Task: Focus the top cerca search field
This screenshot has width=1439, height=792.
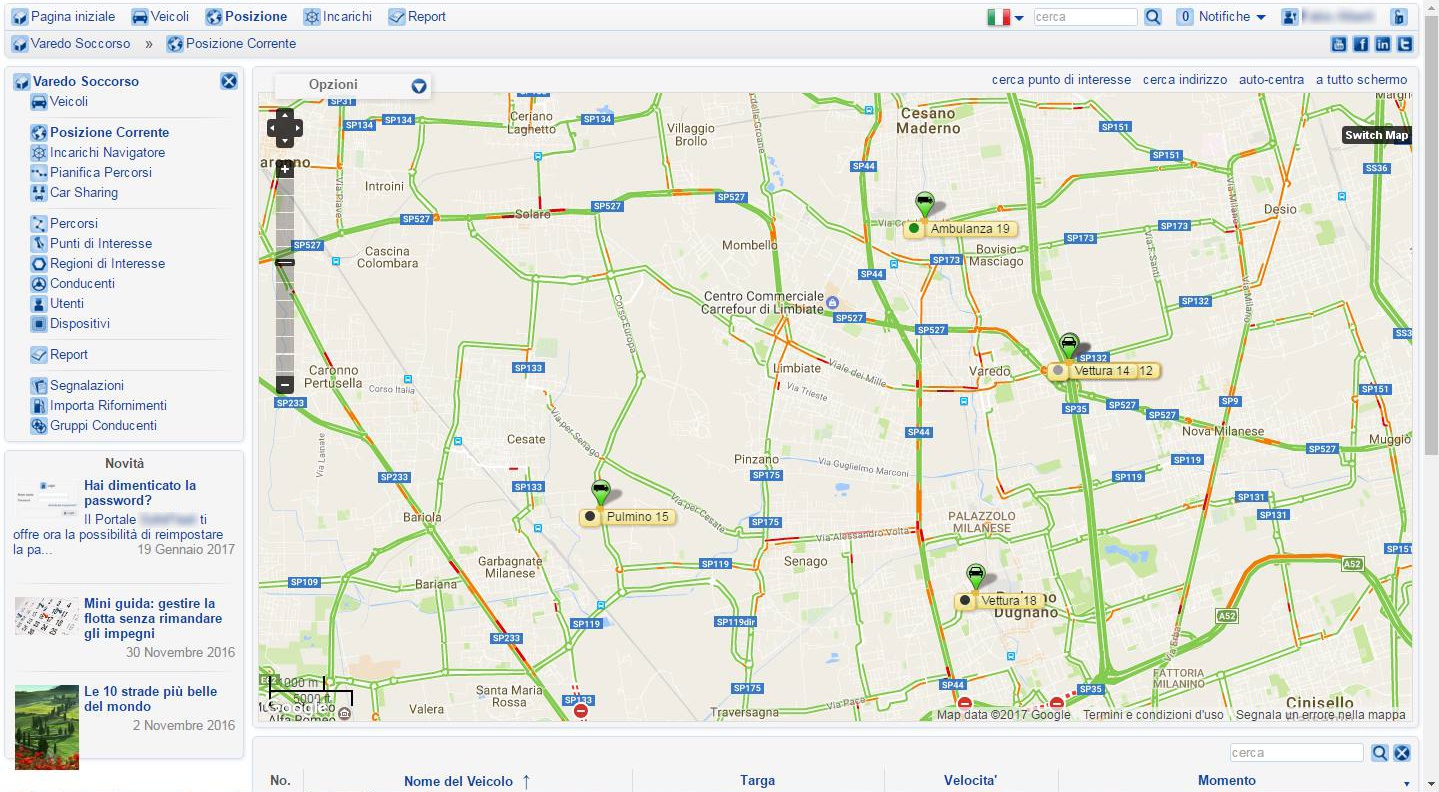Action: click(1085, 17)
